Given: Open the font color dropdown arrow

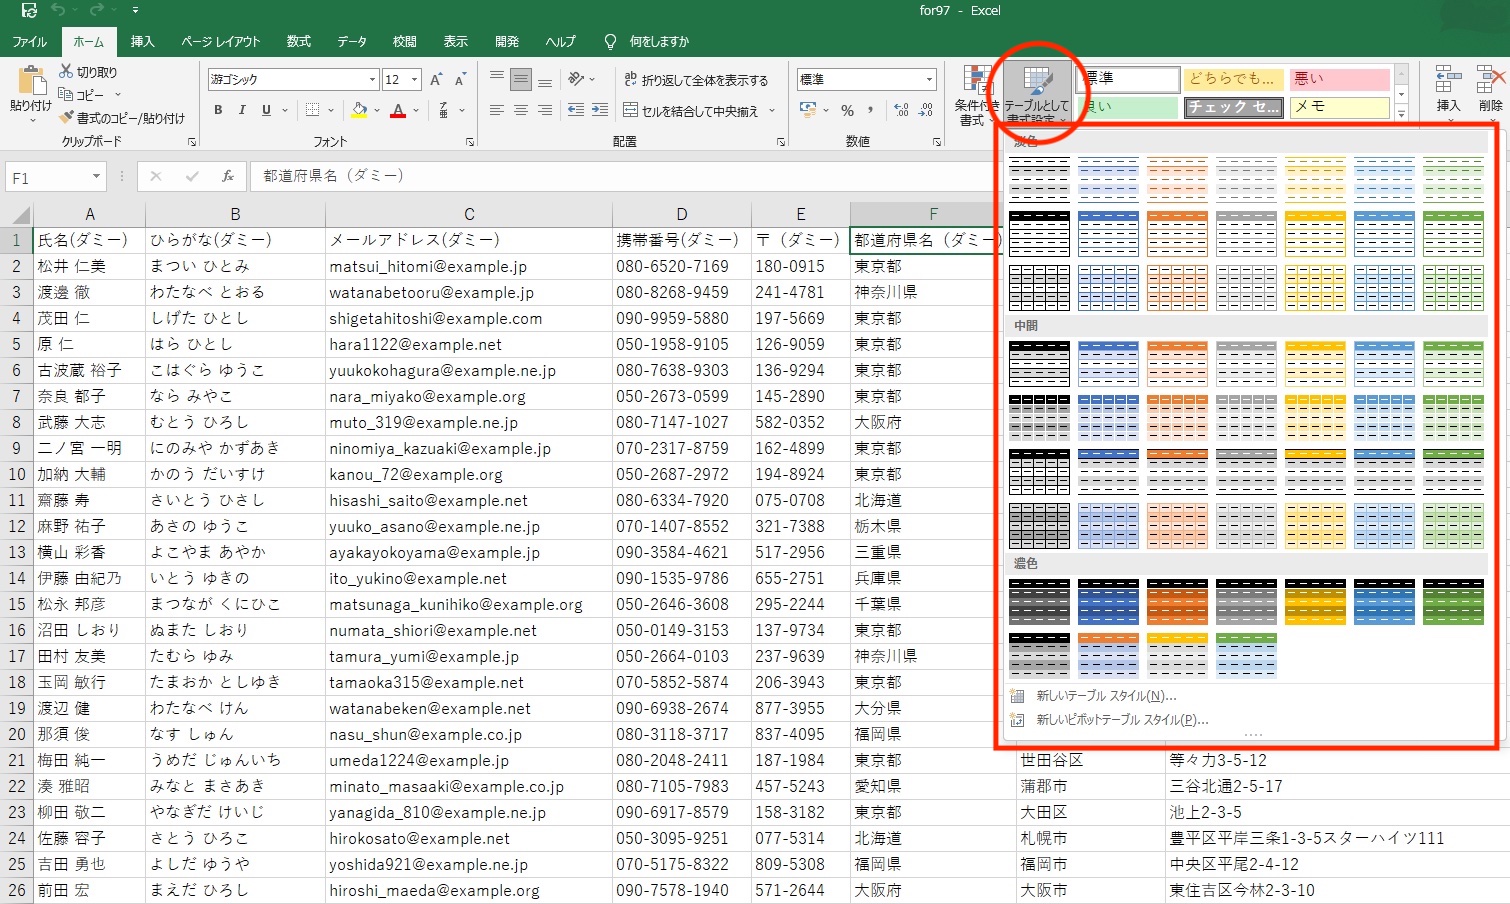Looking at the screenshot, I should (416, 110).
